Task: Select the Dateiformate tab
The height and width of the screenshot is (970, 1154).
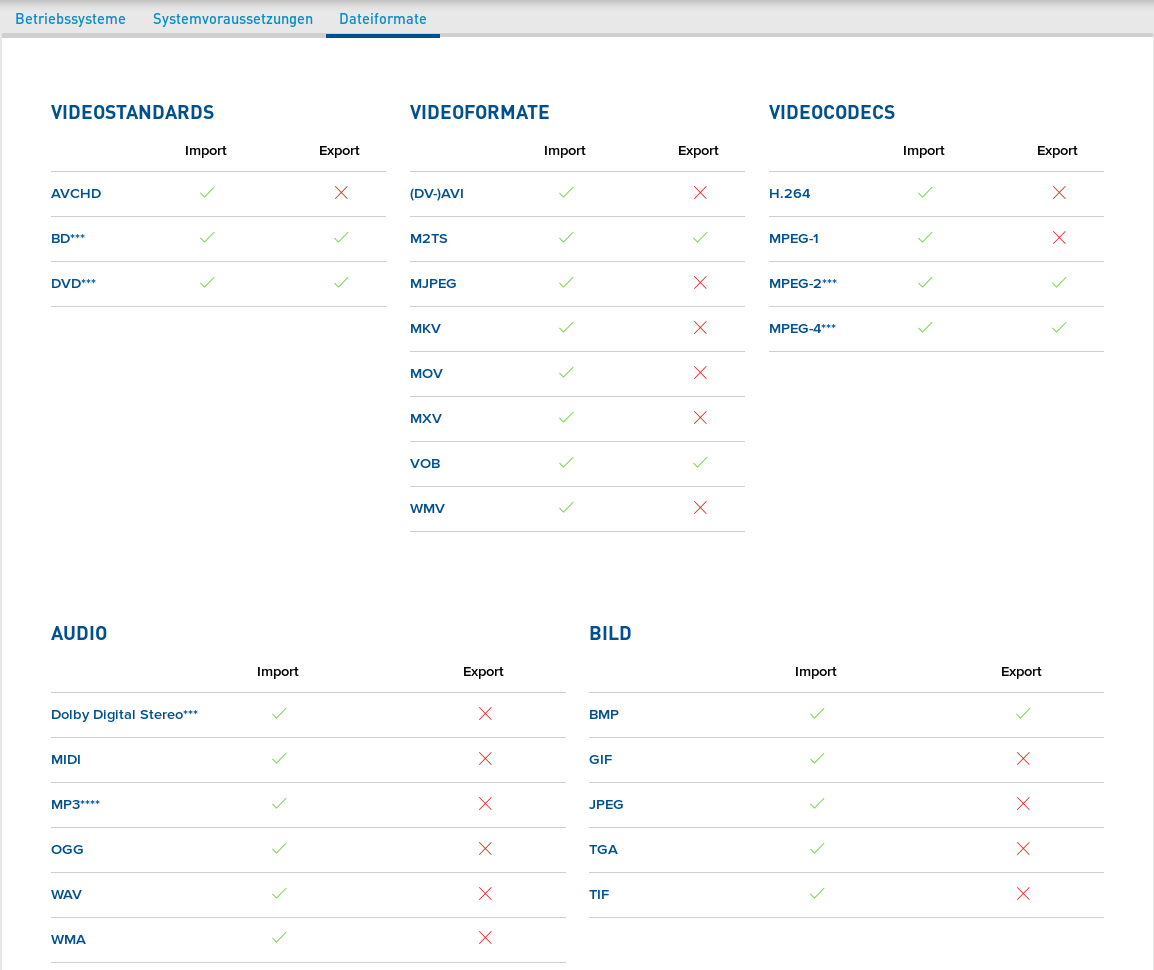Action: (382, 19)
